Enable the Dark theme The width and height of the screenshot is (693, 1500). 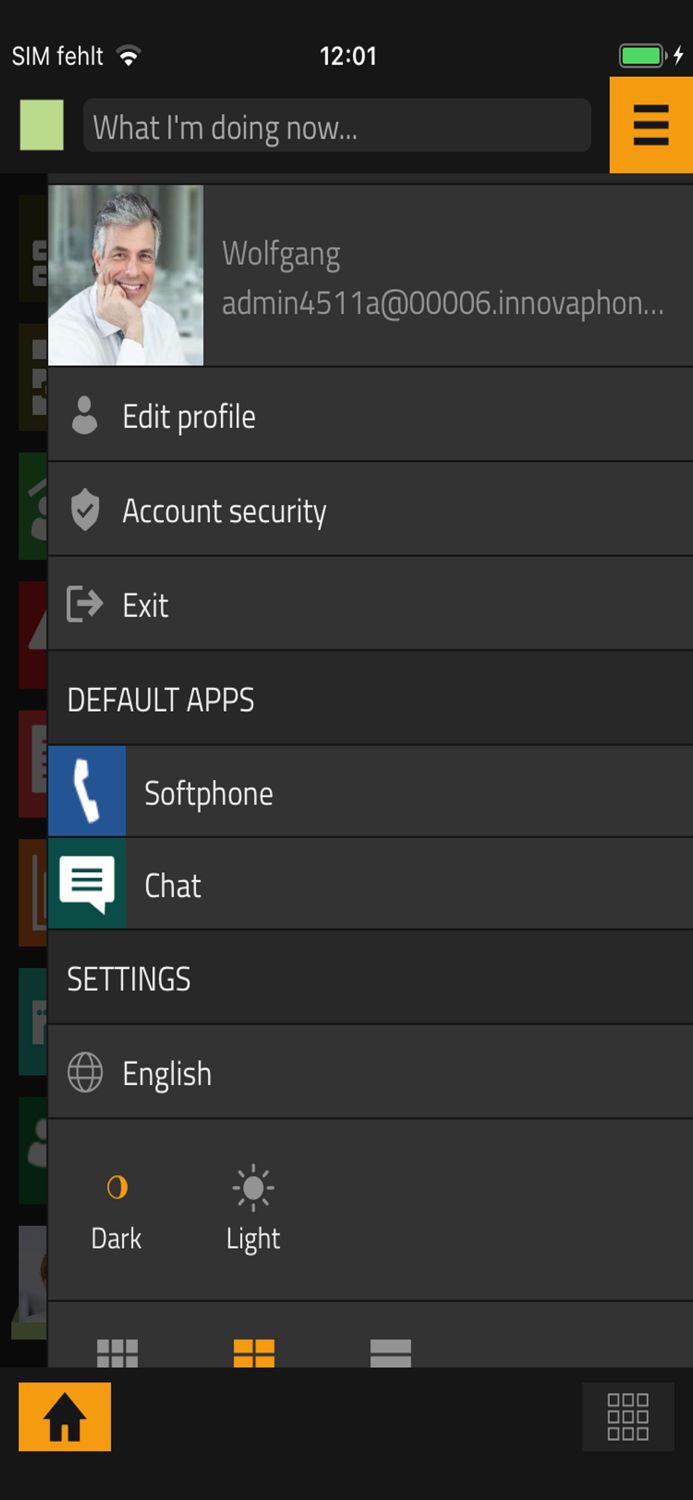(116, 1205)
